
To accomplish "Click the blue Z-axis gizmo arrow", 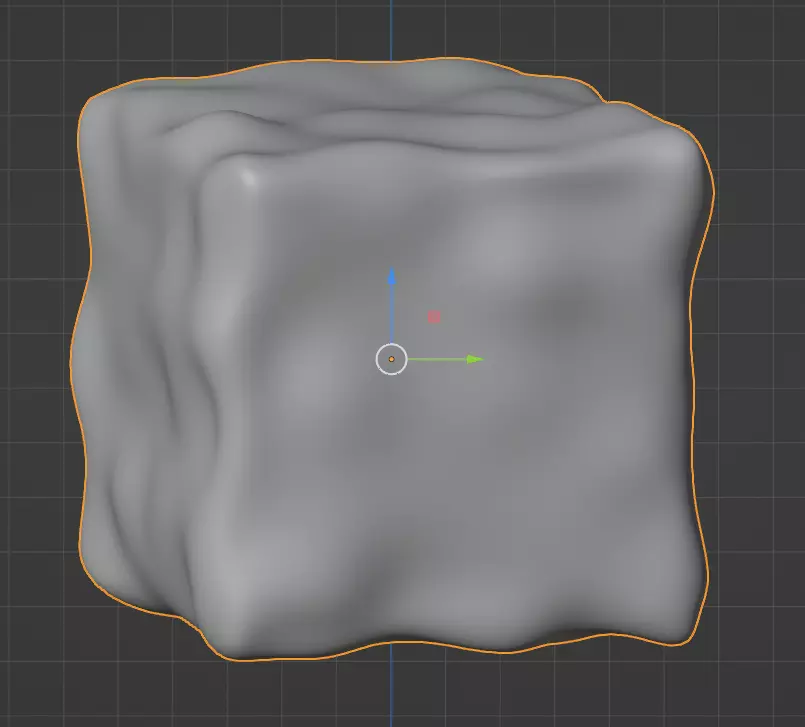I will pyautogui.click(x=392, y=303).
